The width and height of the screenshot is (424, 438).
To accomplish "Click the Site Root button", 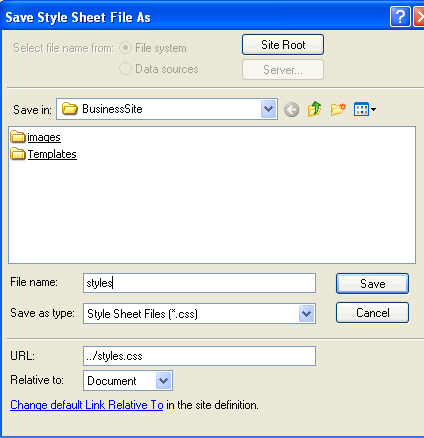I will point(283,45).
